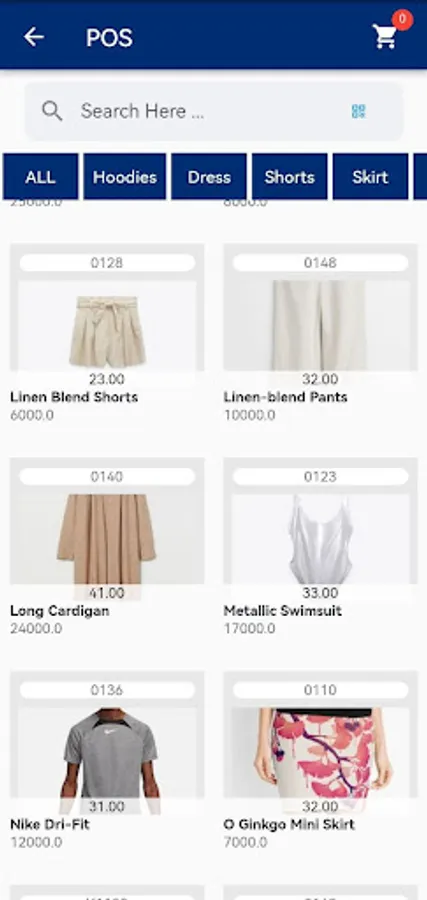Switch to the Shorts category

pos(290,177)
